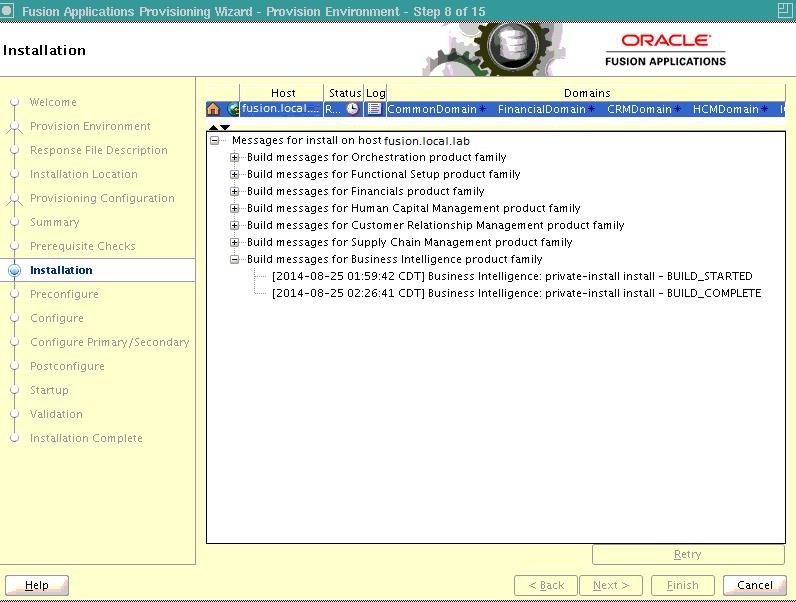Click the window menu icon in title bar

click(x=7, y=11)
